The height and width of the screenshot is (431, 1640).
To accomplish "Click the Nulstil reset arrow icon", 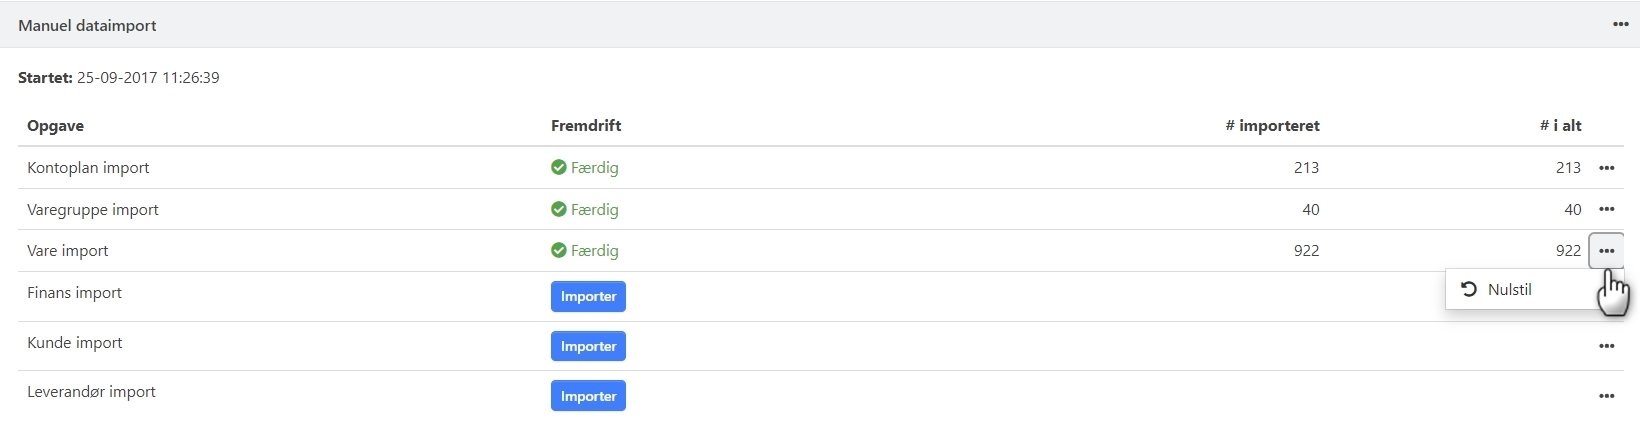I will 1469,289.
